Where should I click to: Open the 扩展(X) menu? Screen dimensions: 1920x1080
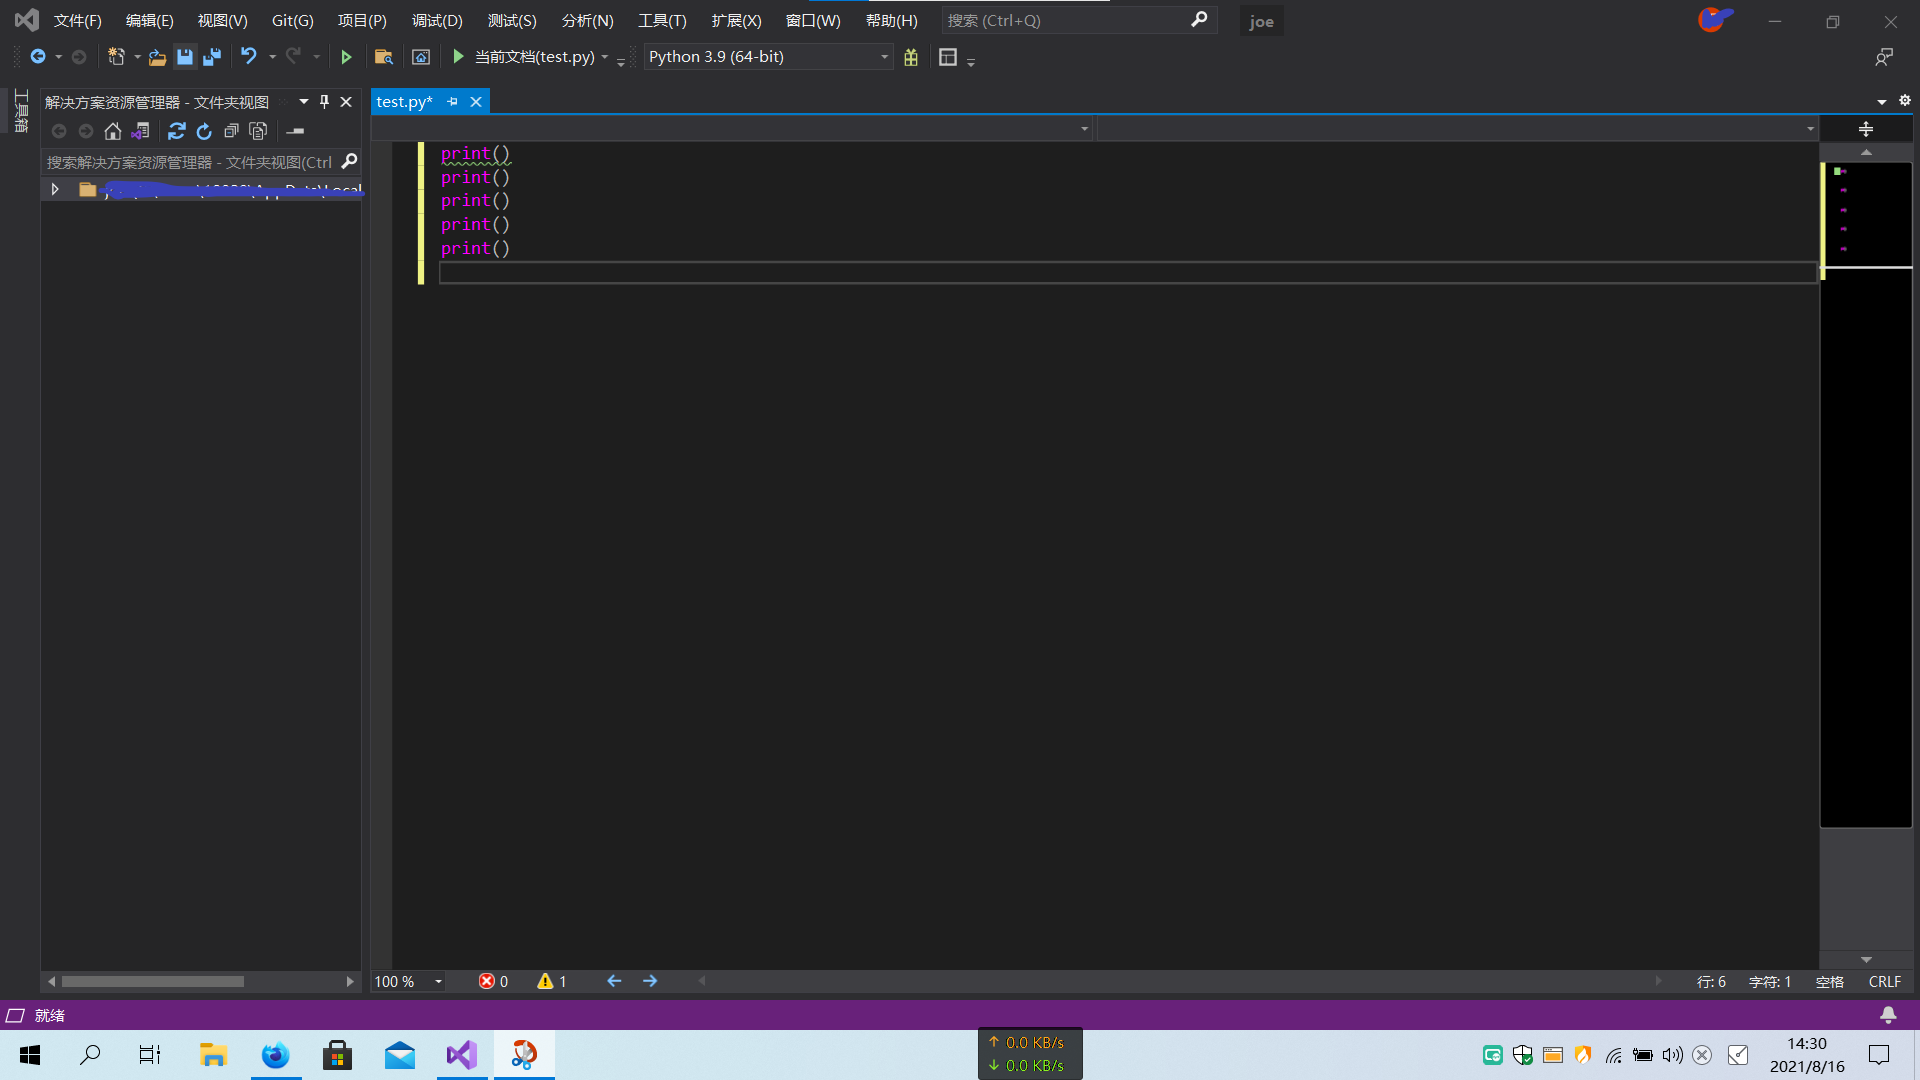(x=736, y=20)
